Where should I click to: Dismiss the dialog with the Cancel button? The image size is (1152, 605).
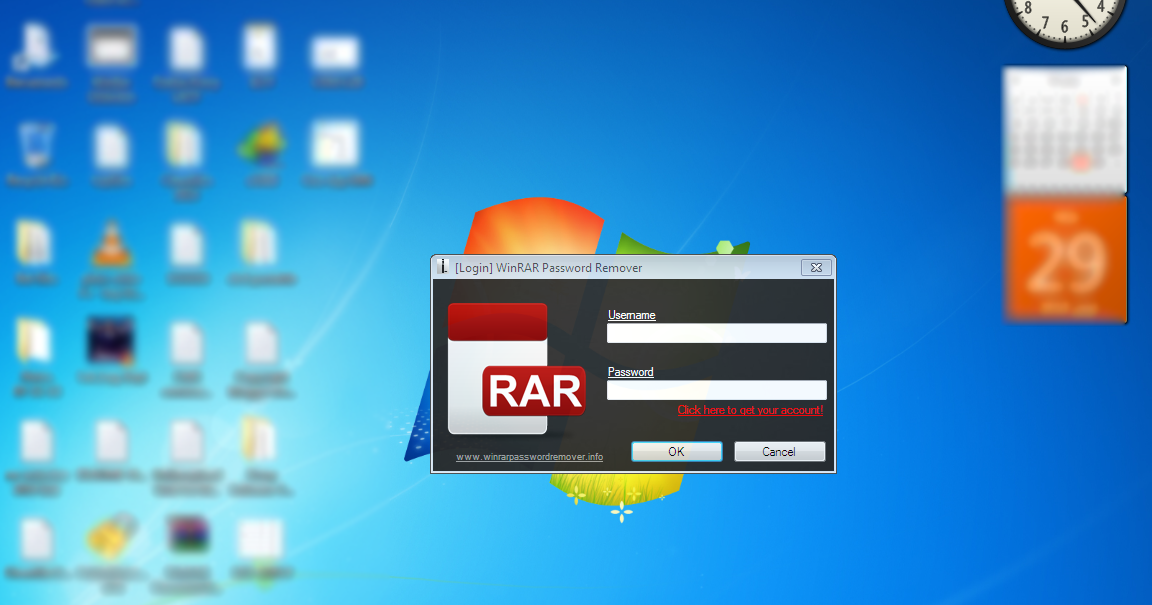780,451
